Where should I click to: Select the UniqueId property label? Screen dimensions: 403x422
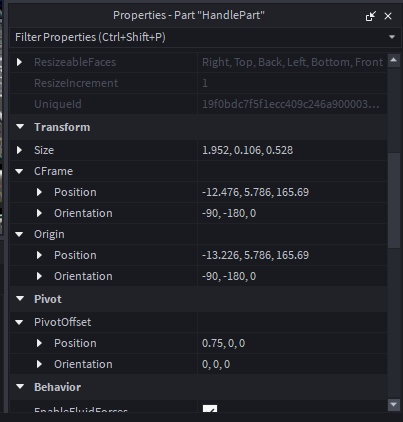pyautogui.click(x=58, y=104)
